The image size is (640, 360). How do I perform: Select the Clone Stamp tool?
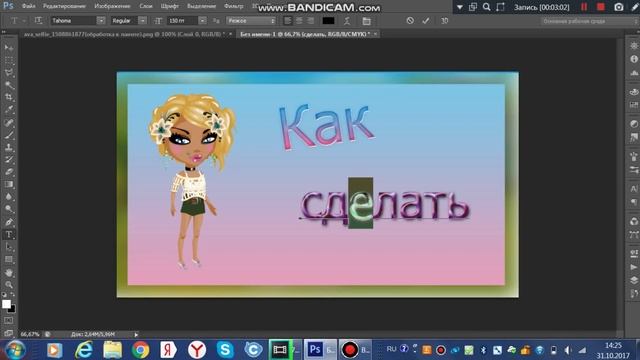(9, 147)
